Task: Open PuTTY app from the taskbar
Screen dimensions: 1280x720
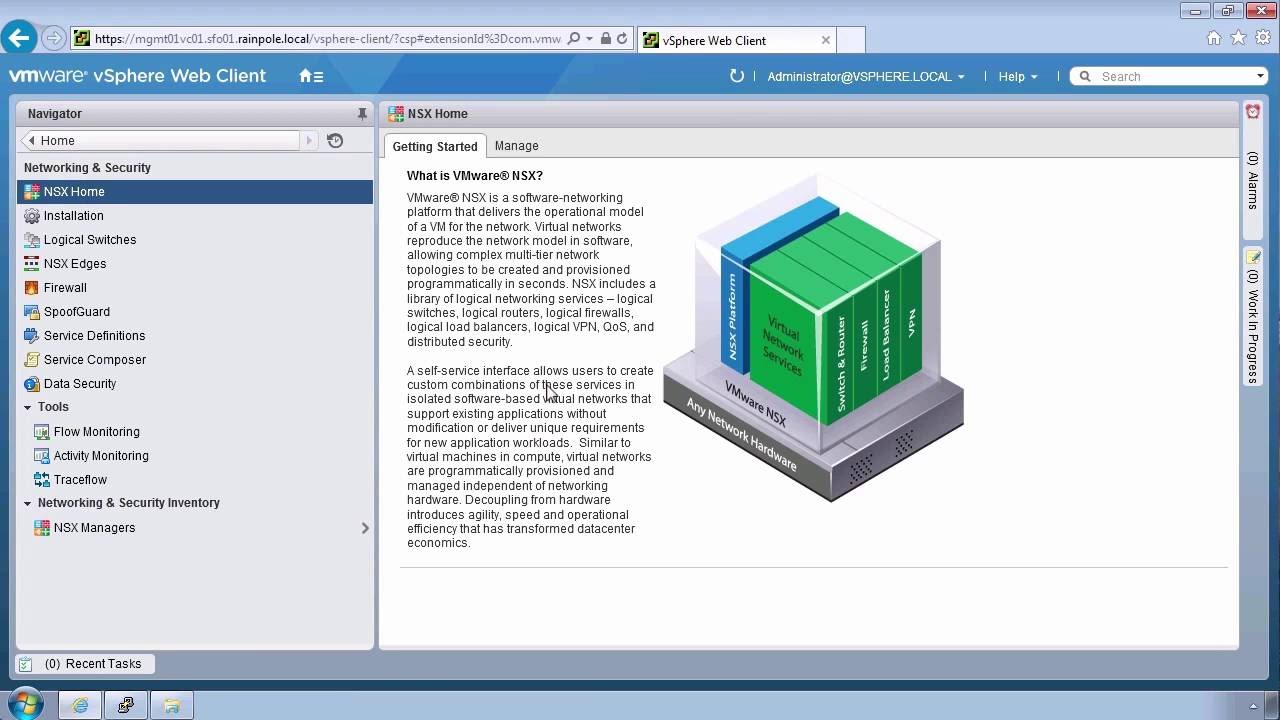Action: [x=126, y=705]
